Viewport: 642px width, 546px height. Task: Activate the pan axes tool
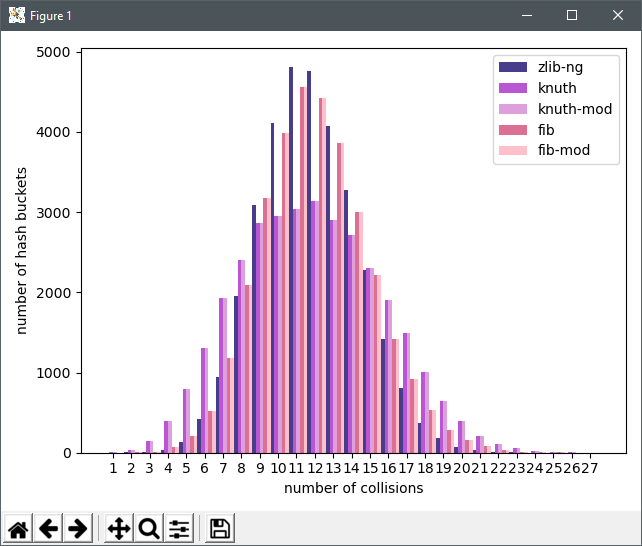click(x=119, y=528)
